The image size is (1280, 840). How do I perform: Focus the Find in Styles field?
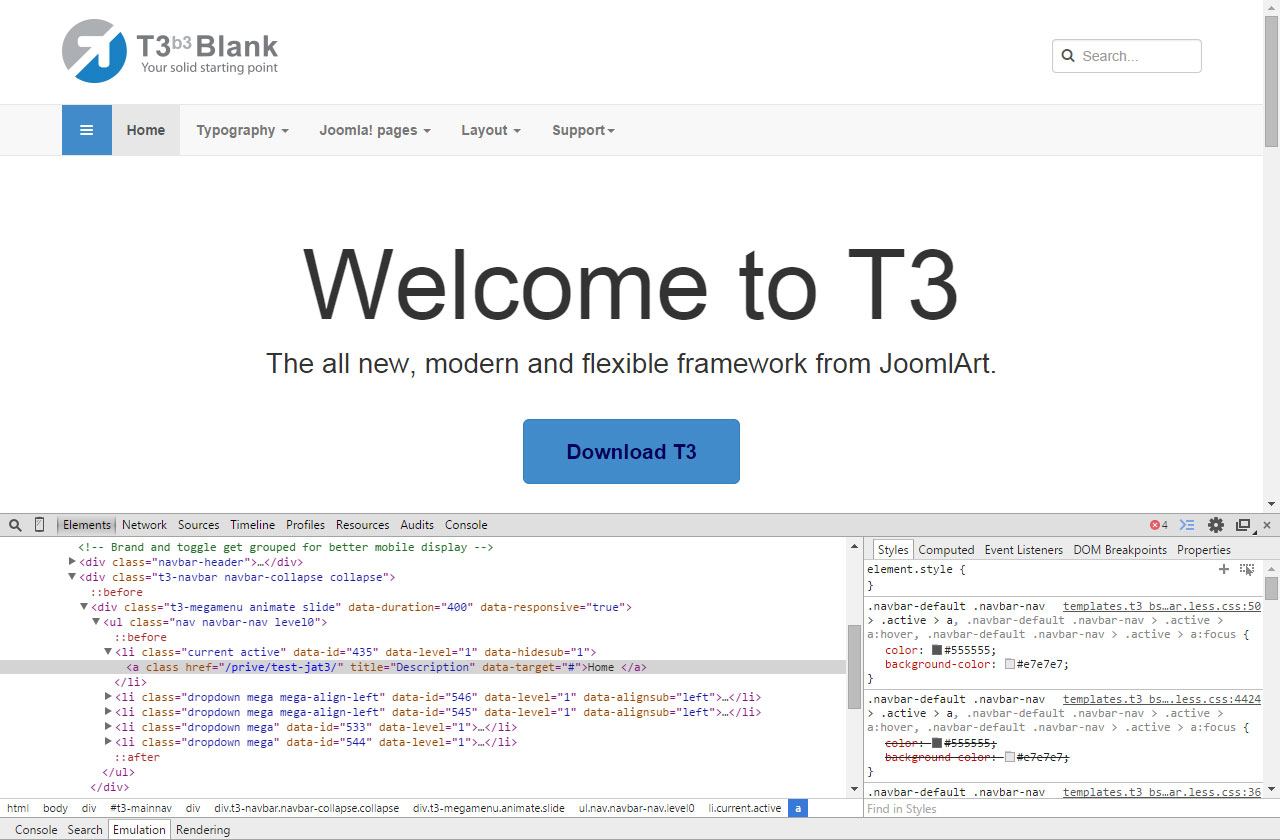tap(1063, 808)
